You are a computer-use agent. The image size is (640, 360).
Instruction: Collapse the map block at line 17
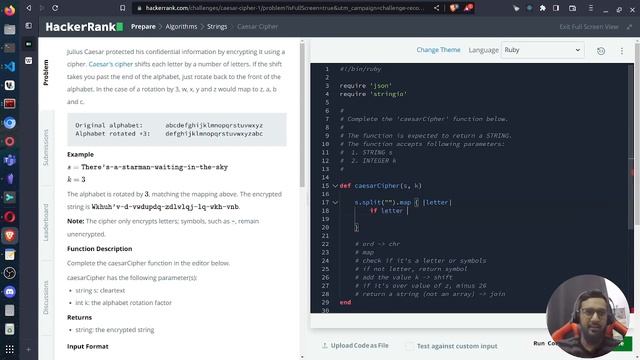335,202
